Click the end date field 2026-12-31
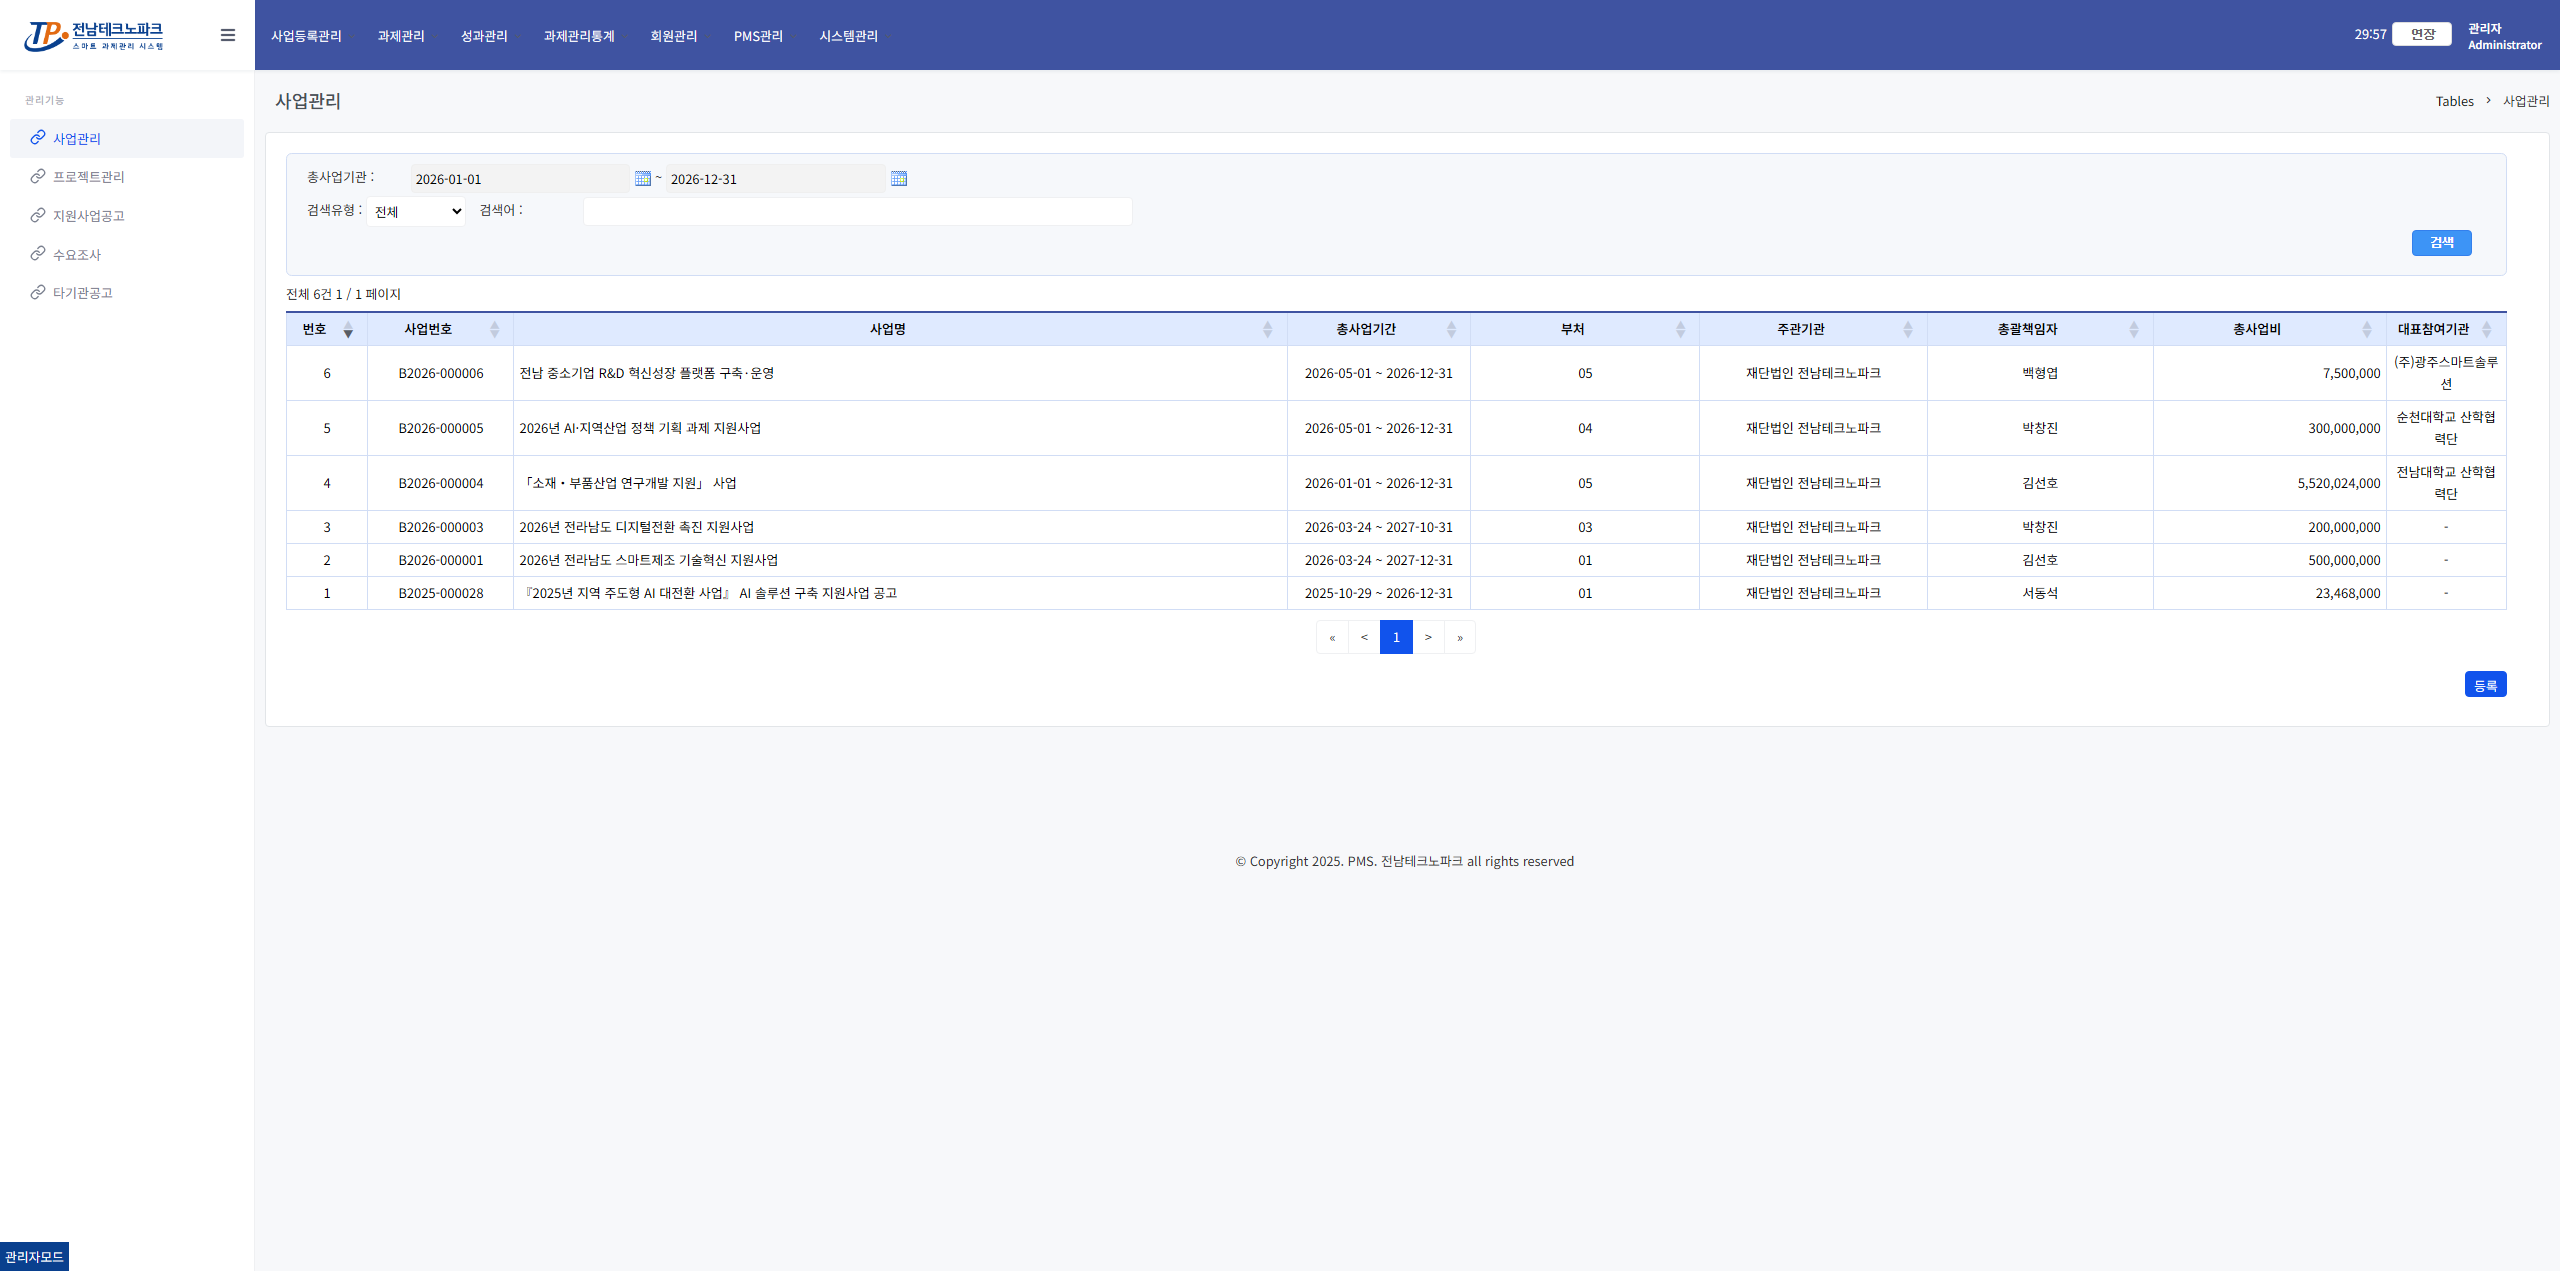 point(776,179)
